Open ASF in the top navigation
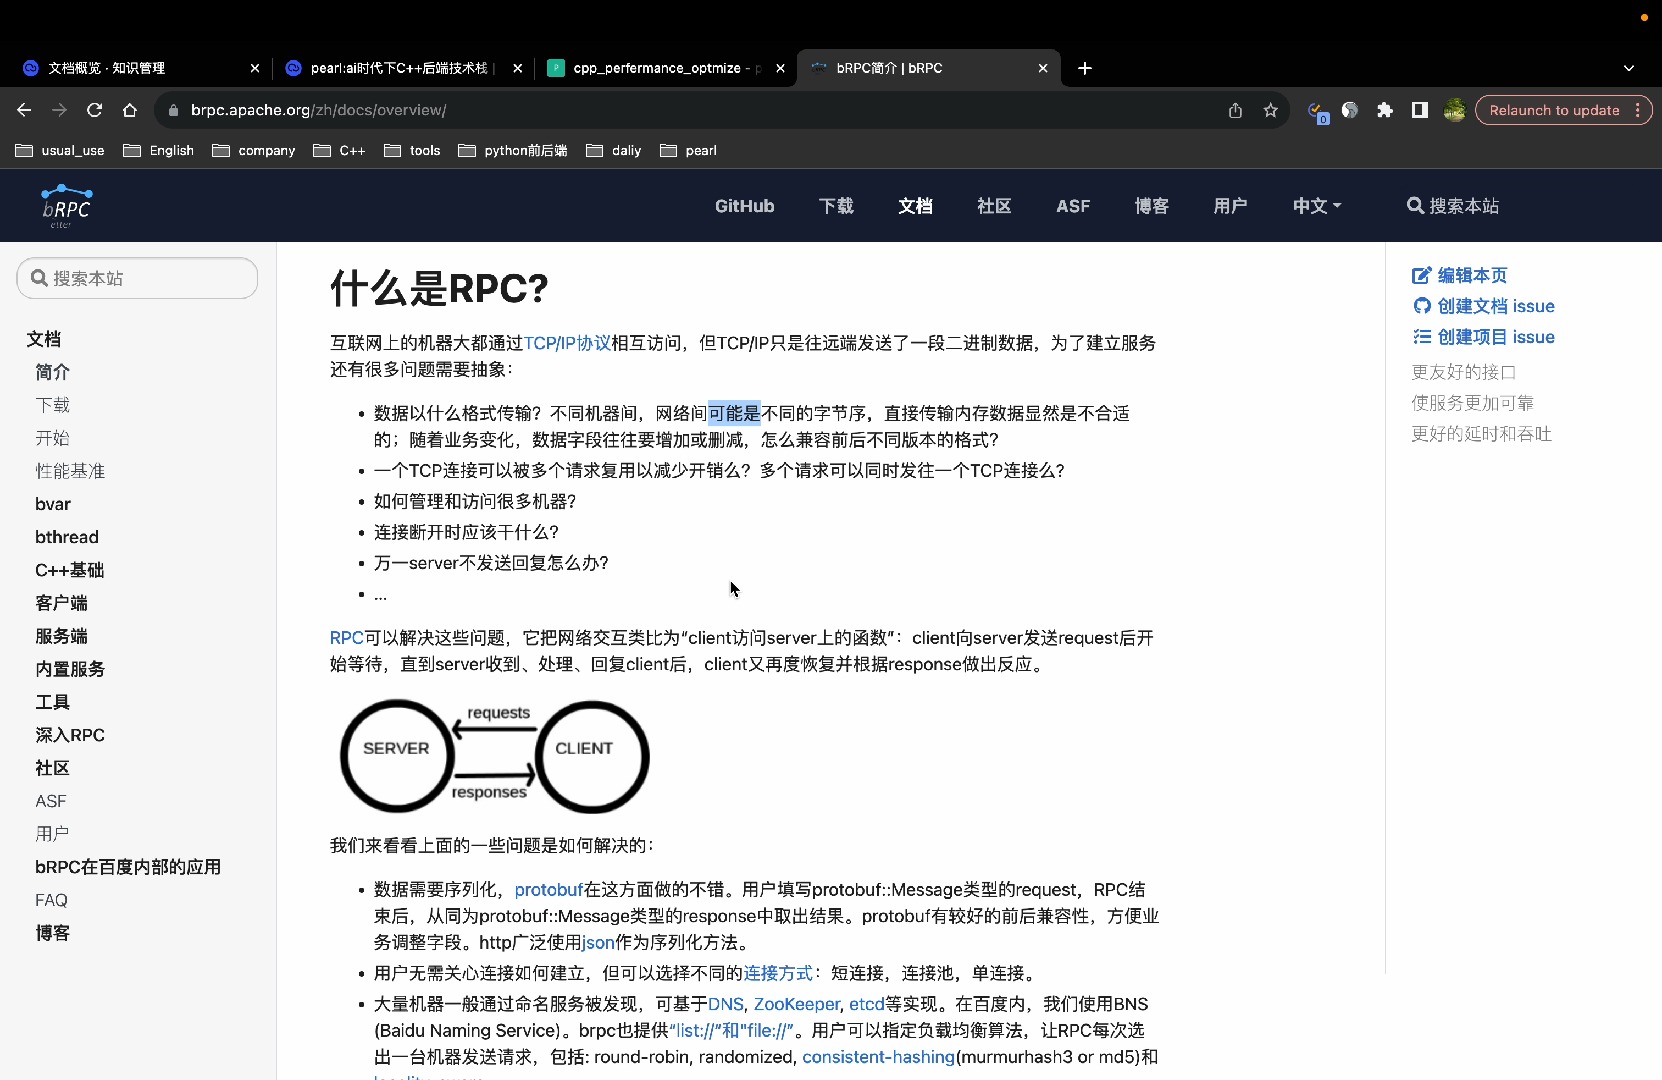 1073,206
